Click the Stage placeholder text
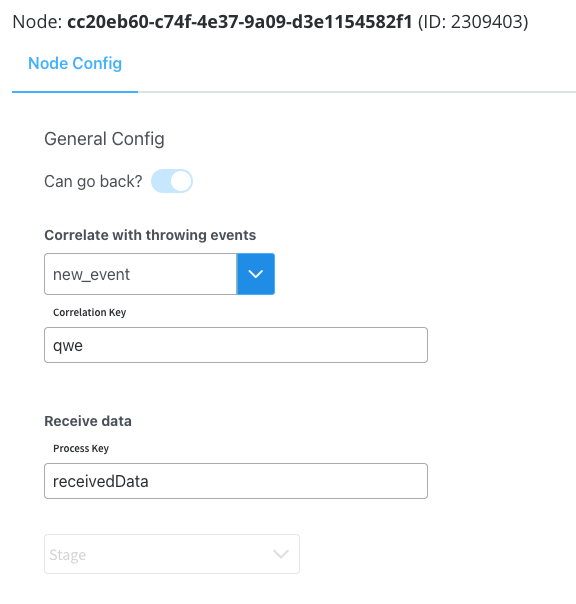This screenshot has height=604, width=576. point(68,555)
